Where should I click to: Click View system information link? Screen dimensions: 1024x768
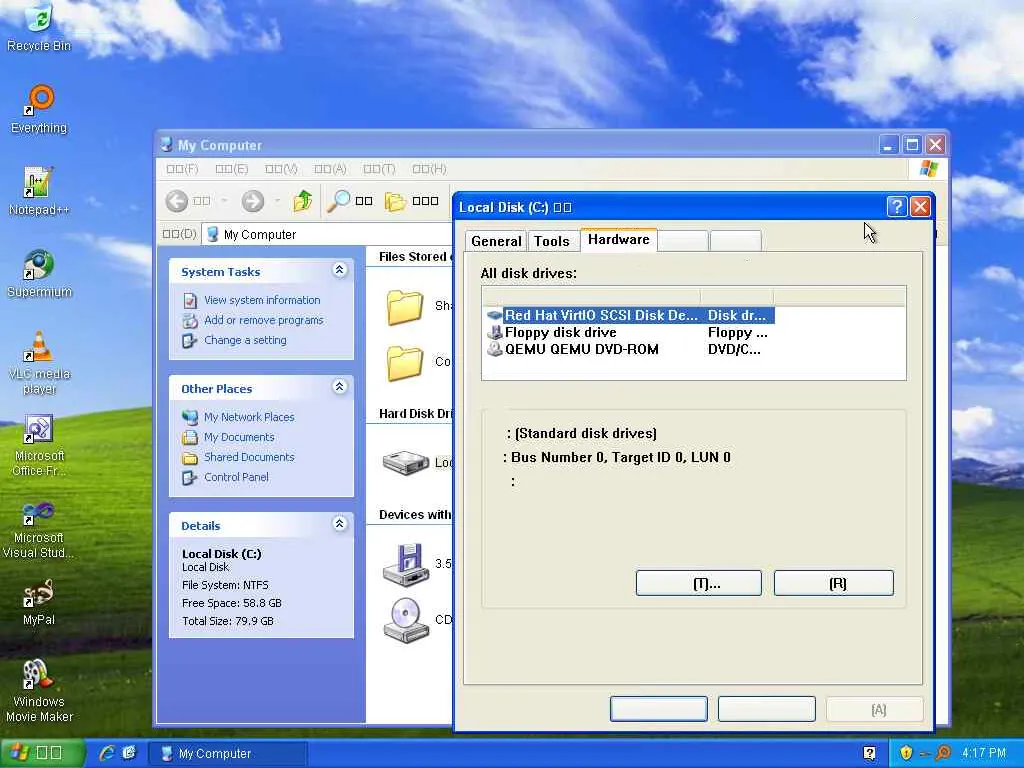point(262,300)
